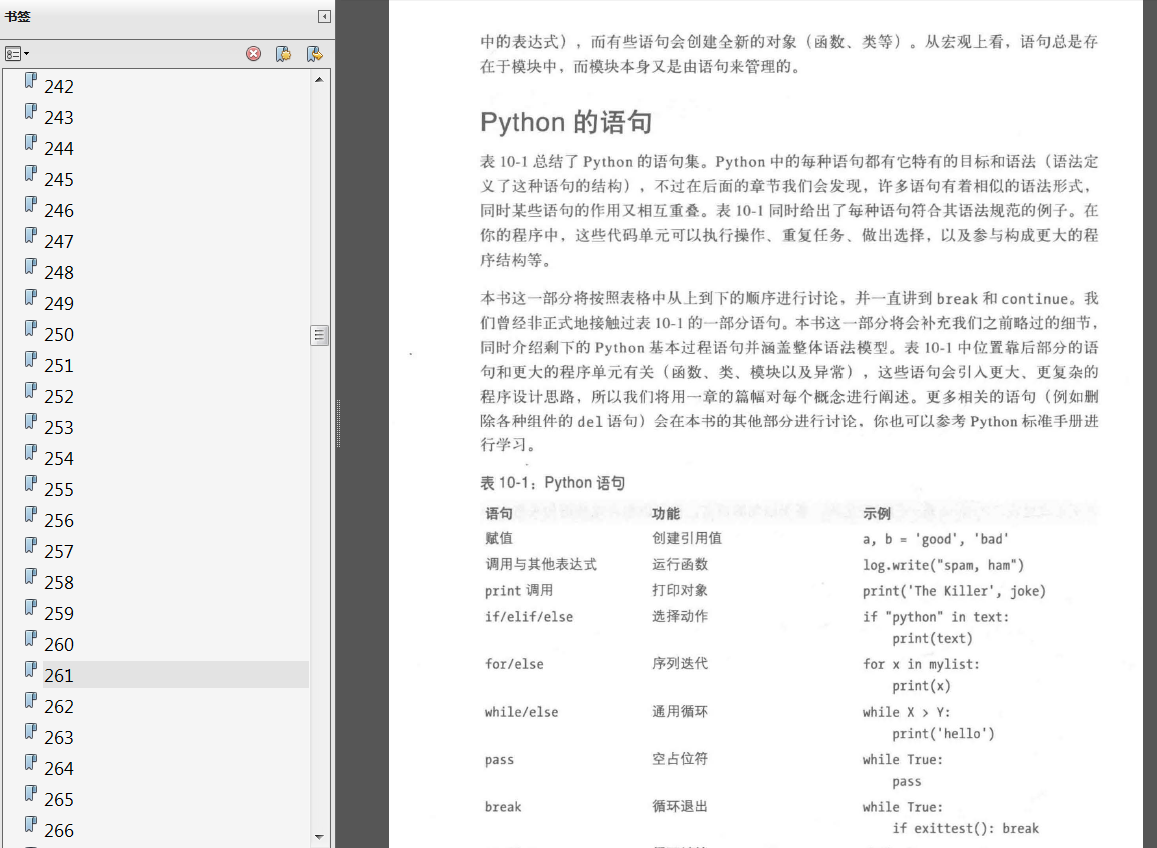Screen dimensions: 1157x848
Task: Open bookmark 265
Action: 58,800
